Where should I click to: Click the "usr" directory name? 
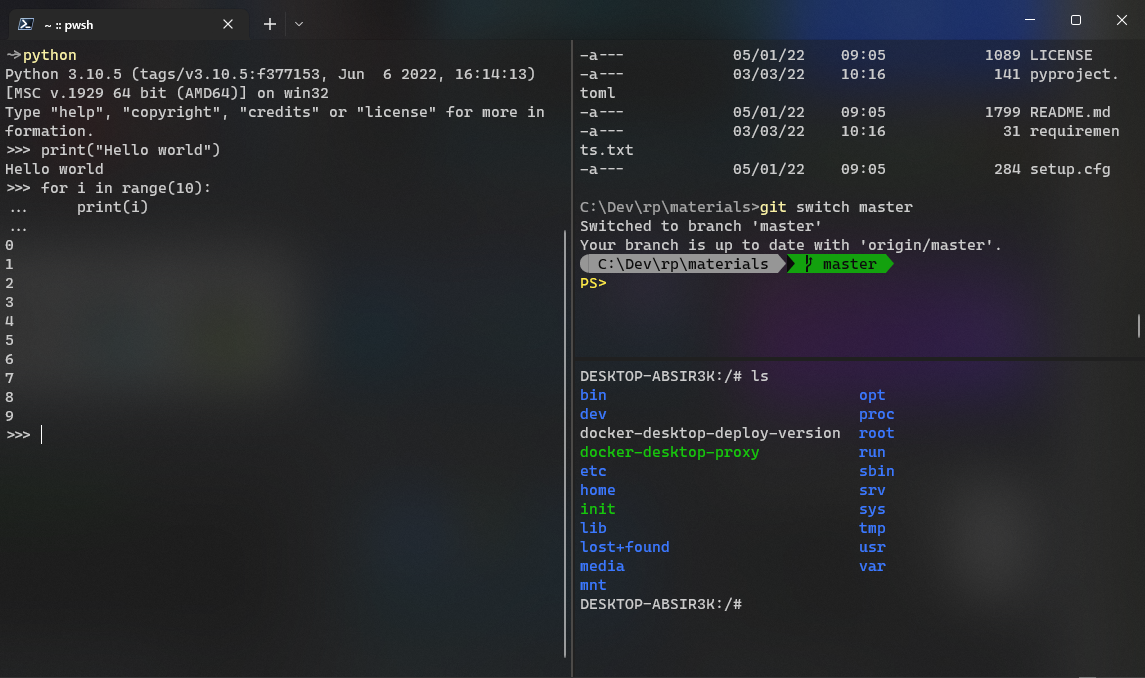(x=871, y=547)
